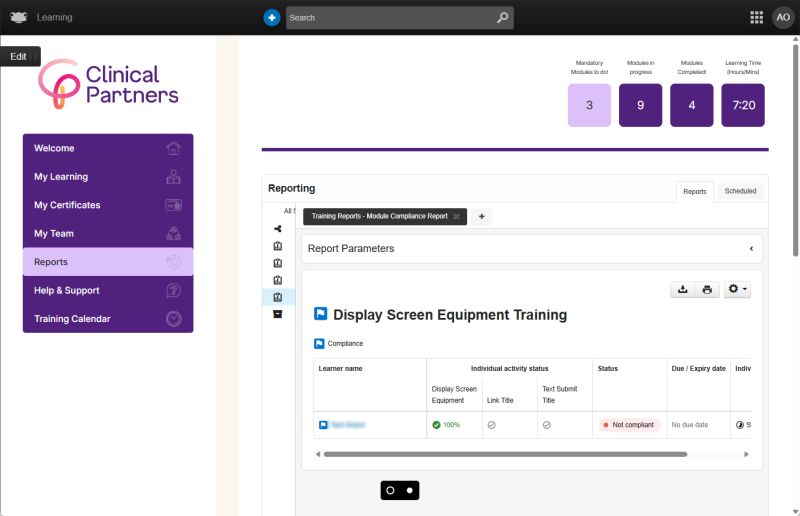800x516 pixels.
Task: Click the blue plus add button
Action: 271,17
